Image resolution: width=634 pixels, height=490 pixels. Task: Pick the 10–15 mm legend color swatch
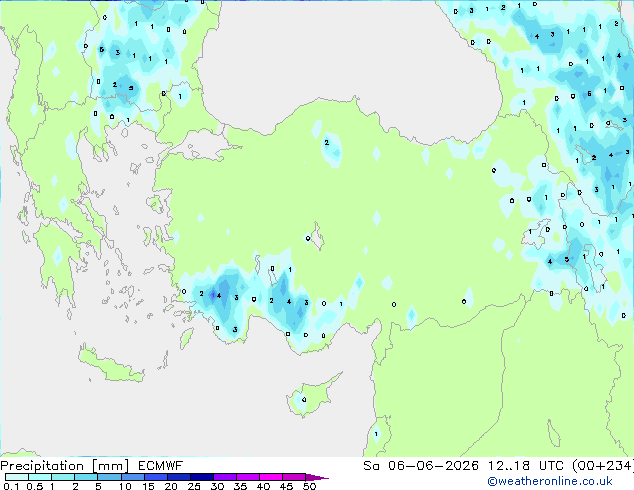(132, 477)
